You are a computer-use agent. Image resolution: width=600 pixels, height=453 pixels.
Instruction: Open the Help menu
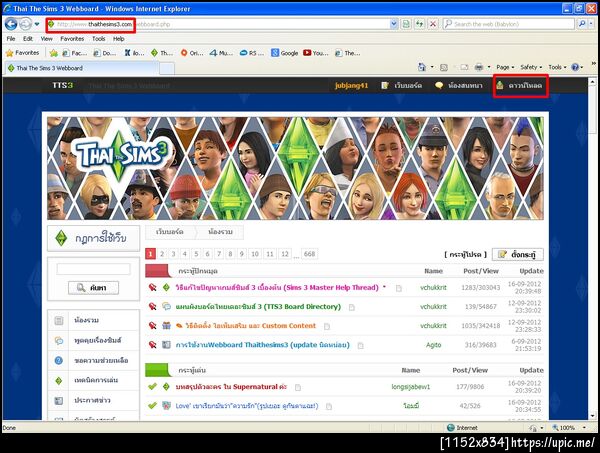(119, 39)
